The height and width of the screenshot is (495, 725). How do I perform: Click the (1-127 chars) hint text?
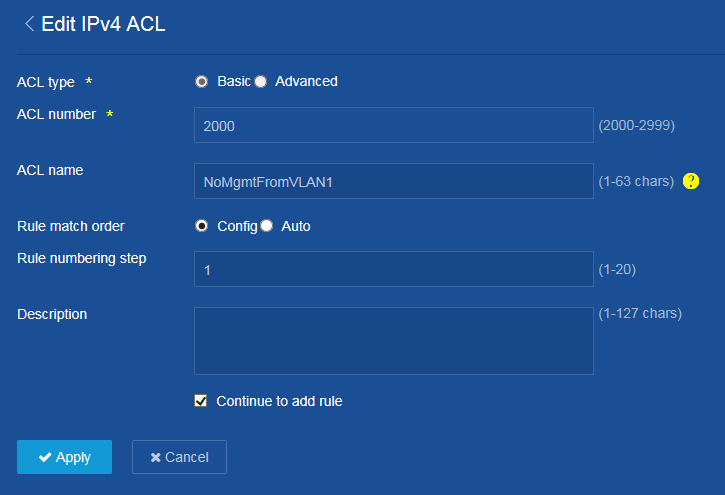coord(640,314)
